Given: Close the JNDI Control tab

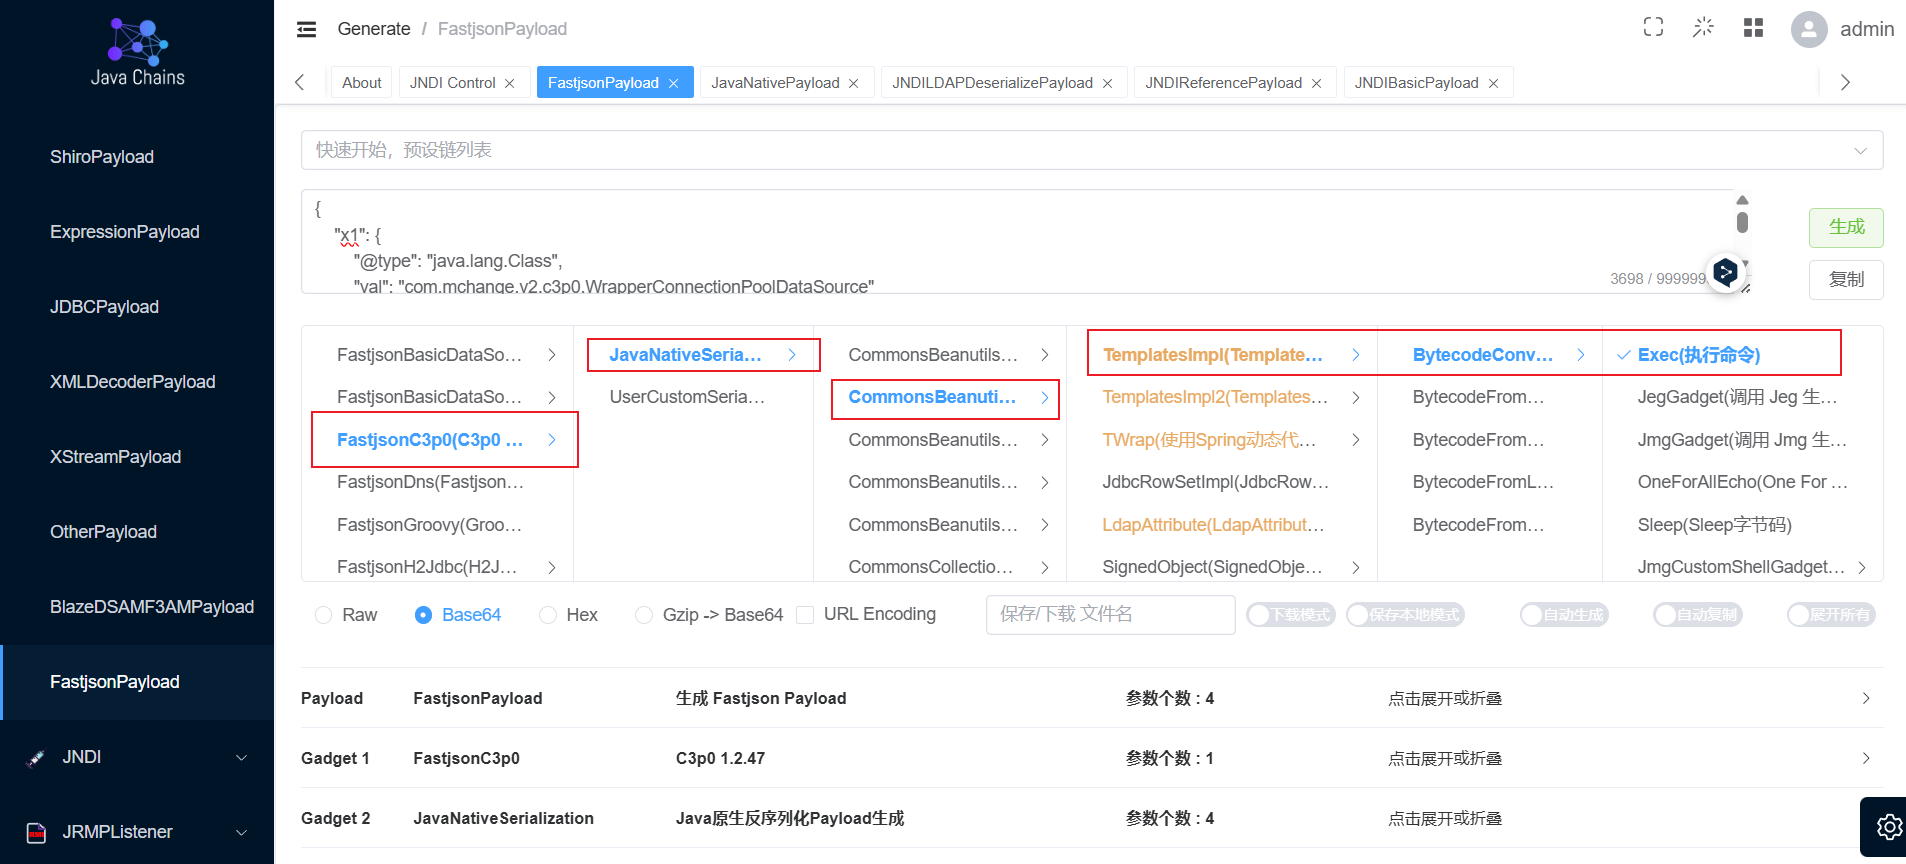Looking at the screenshot, I should tap(510, 83).
